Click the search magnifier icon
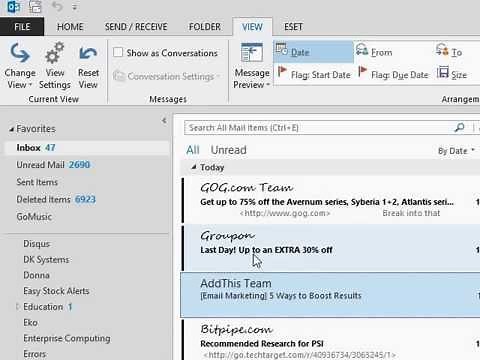 click(x=460, y=127)
